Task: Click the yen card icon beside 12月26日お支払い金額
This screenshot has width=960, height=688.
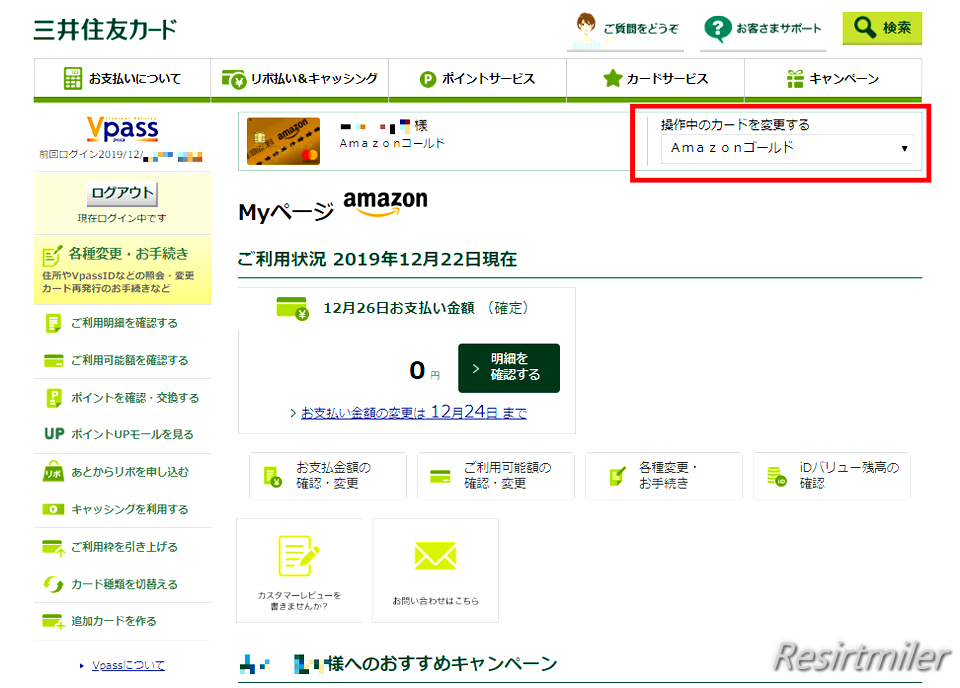Action: coord(292,308)
